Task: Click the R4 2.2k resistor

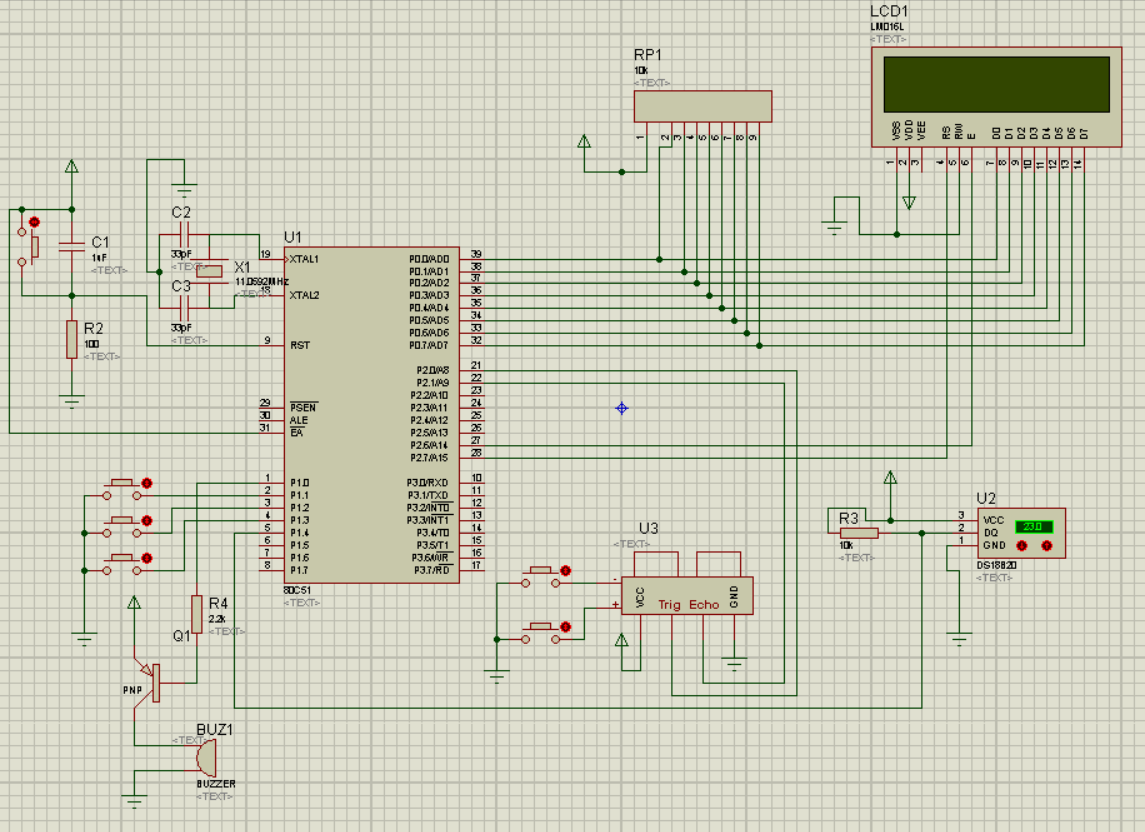Action: click(197, 613)
